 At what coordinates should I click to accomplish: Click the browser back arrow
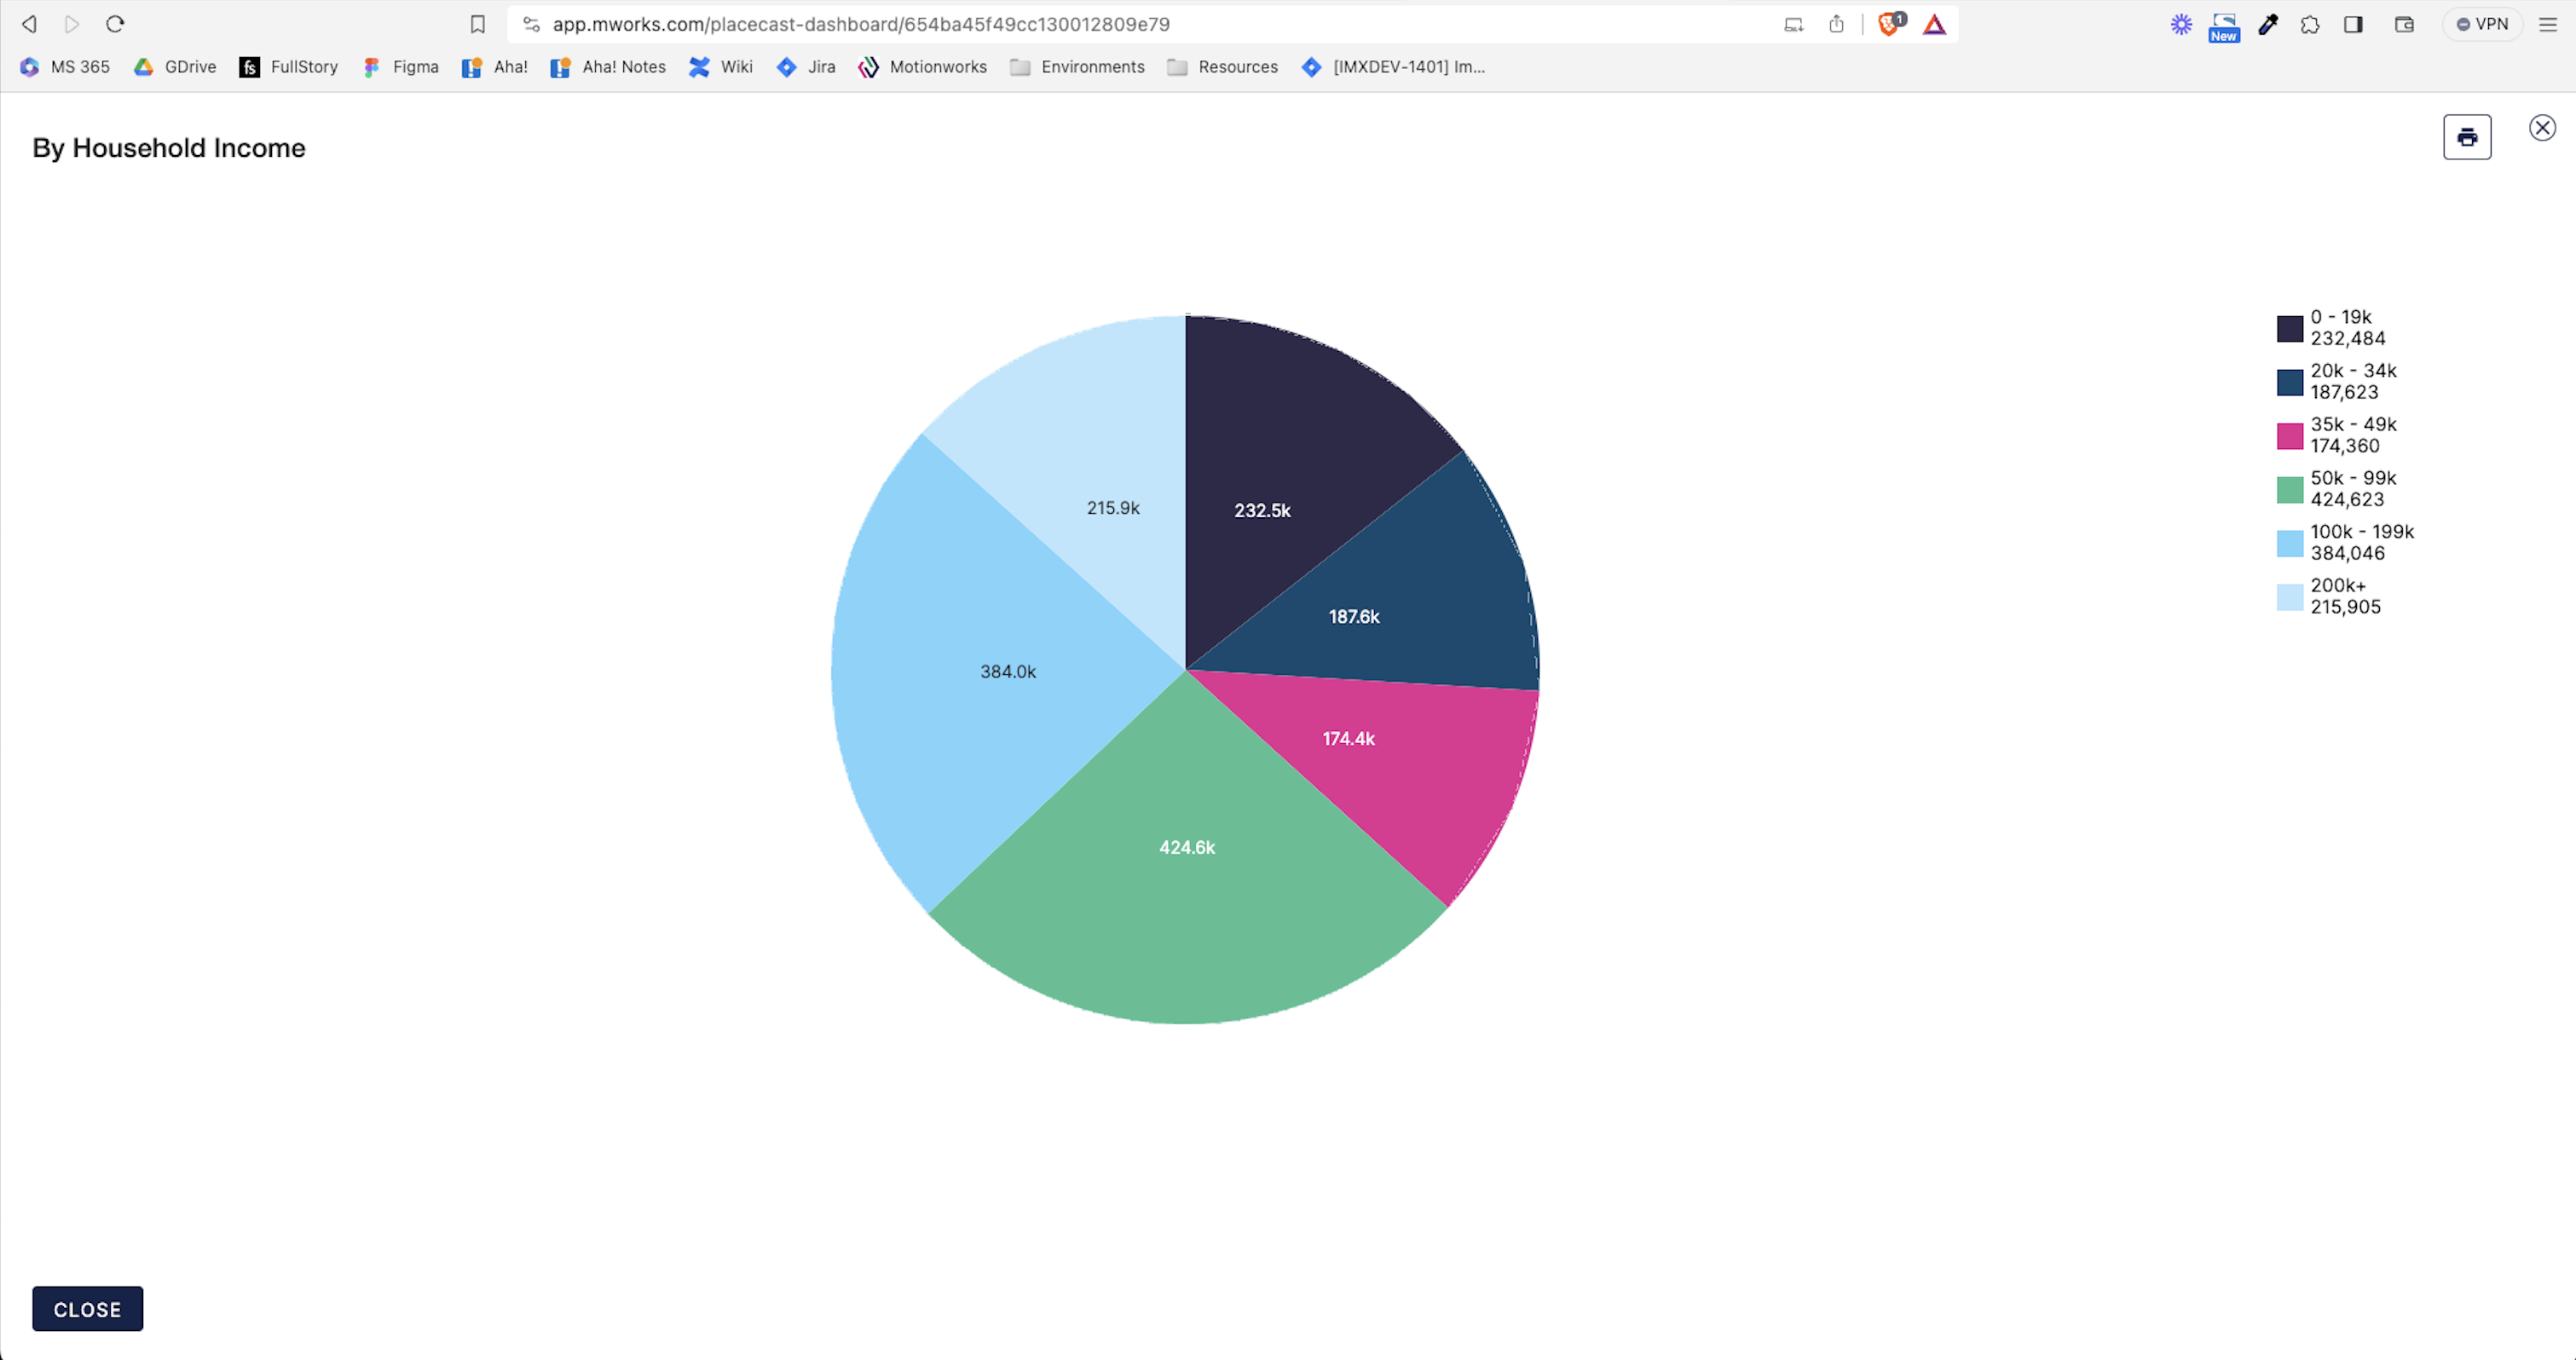pyautogui.click(x=30, y=24)
